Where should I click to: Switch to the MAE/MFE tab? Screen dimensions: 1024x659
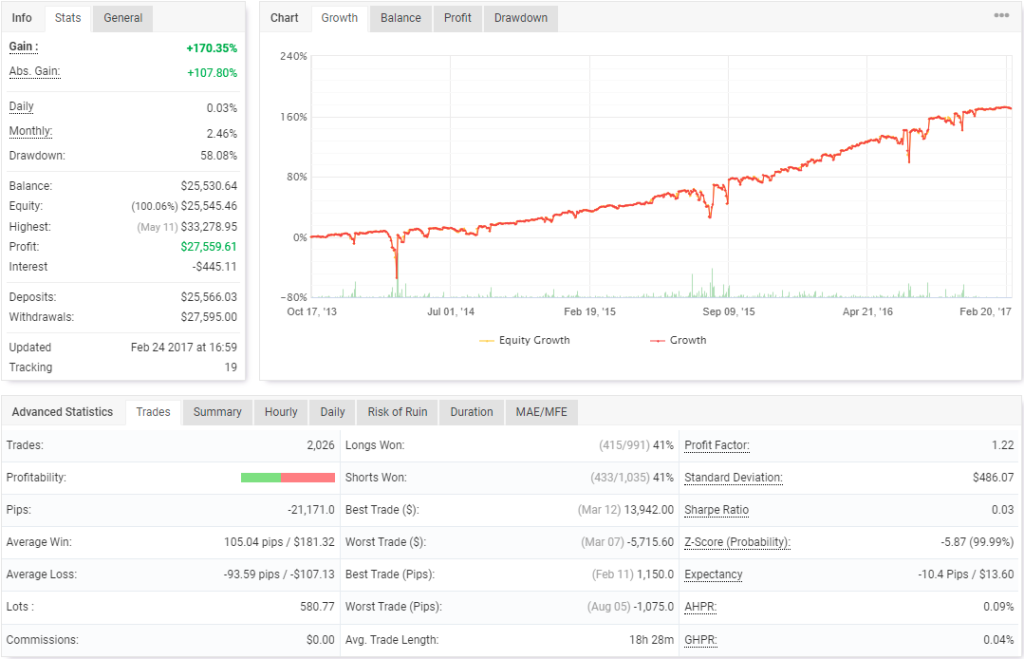point(541,412)
